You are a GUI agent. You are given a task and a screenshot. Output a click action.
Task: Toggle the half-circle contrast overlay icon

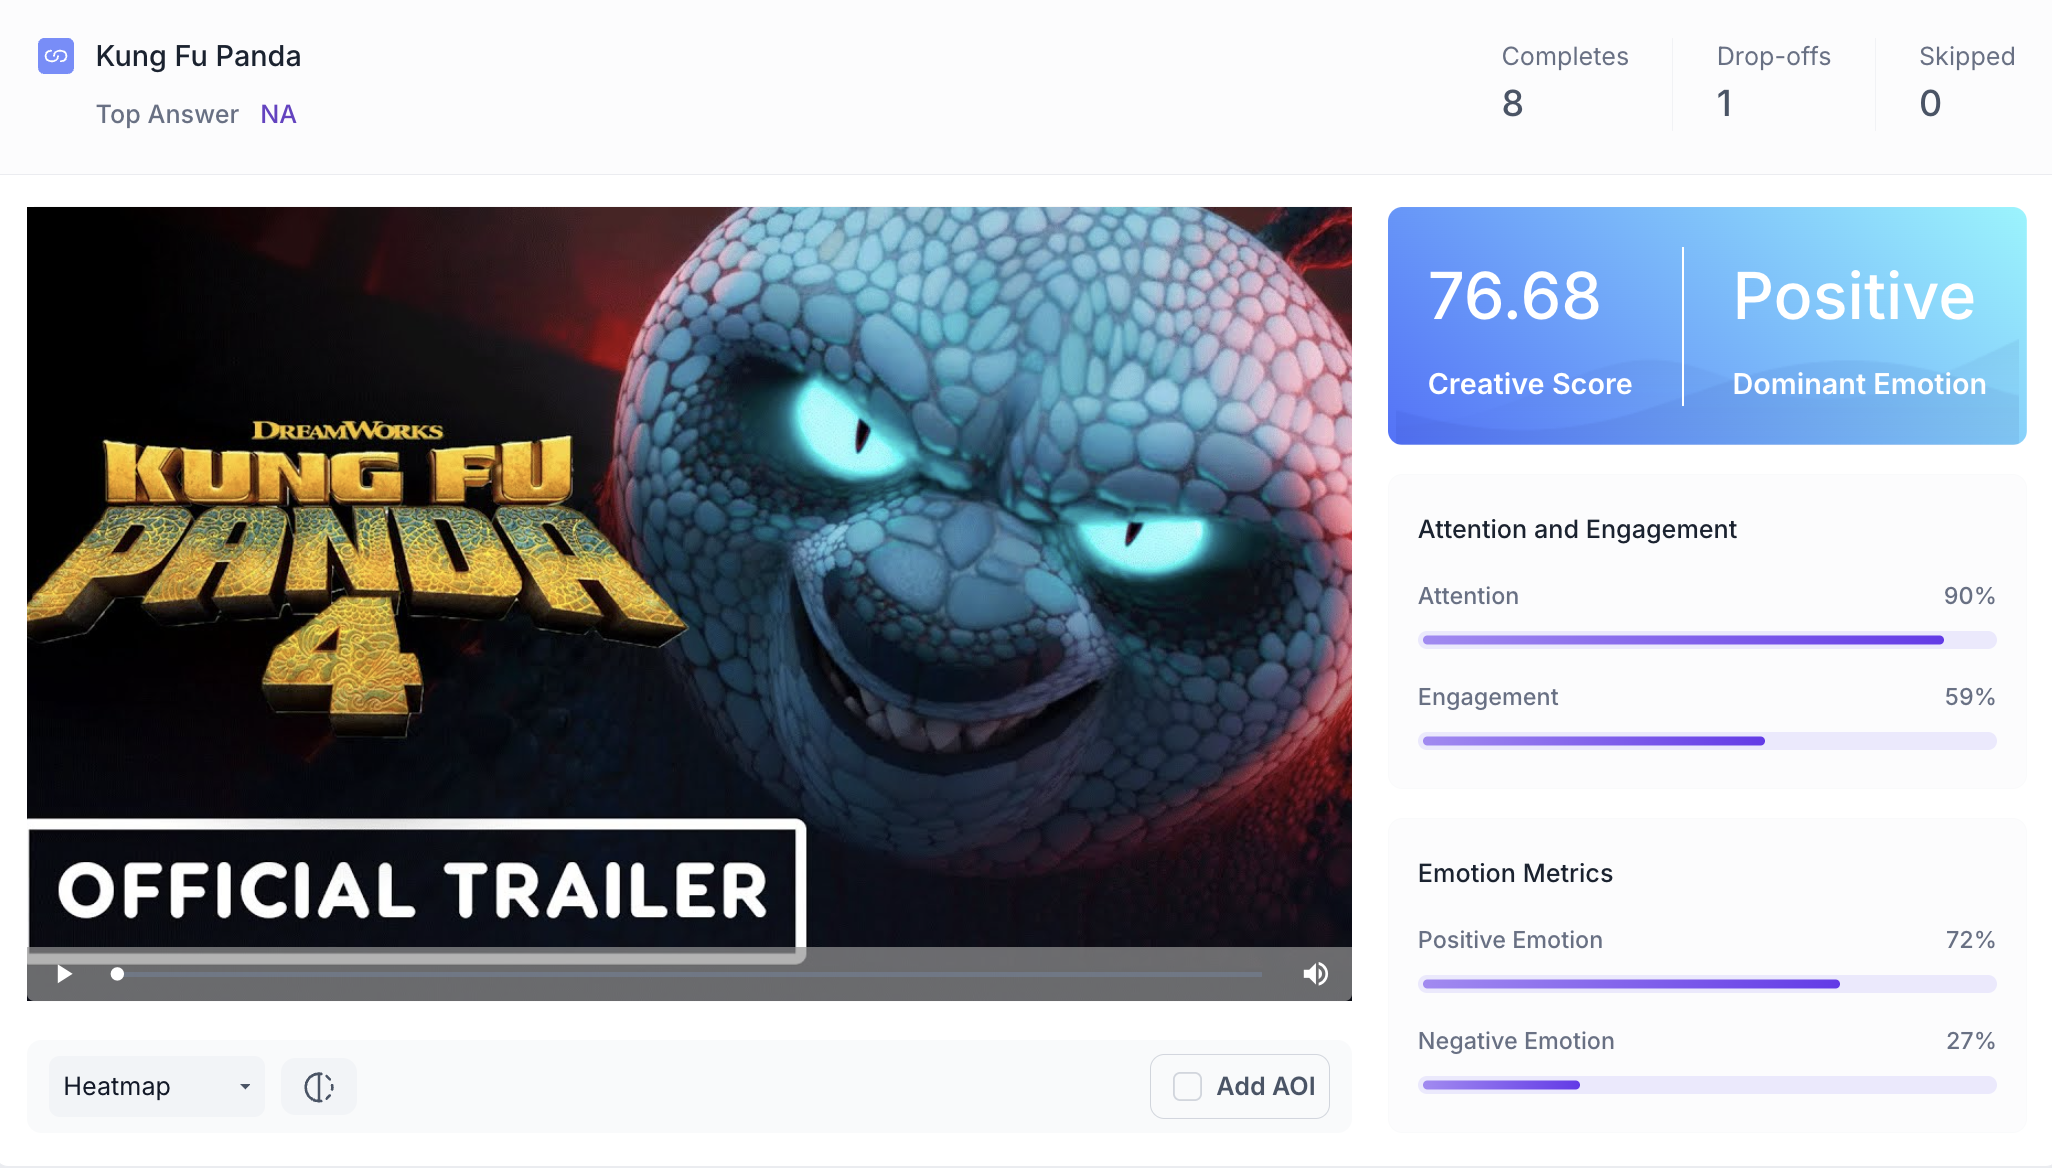click(319, 1087)
